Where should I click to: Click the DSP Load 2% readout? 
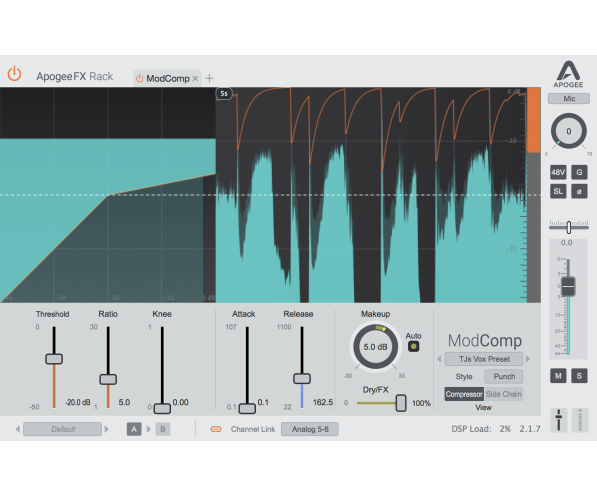pos(481,429)
